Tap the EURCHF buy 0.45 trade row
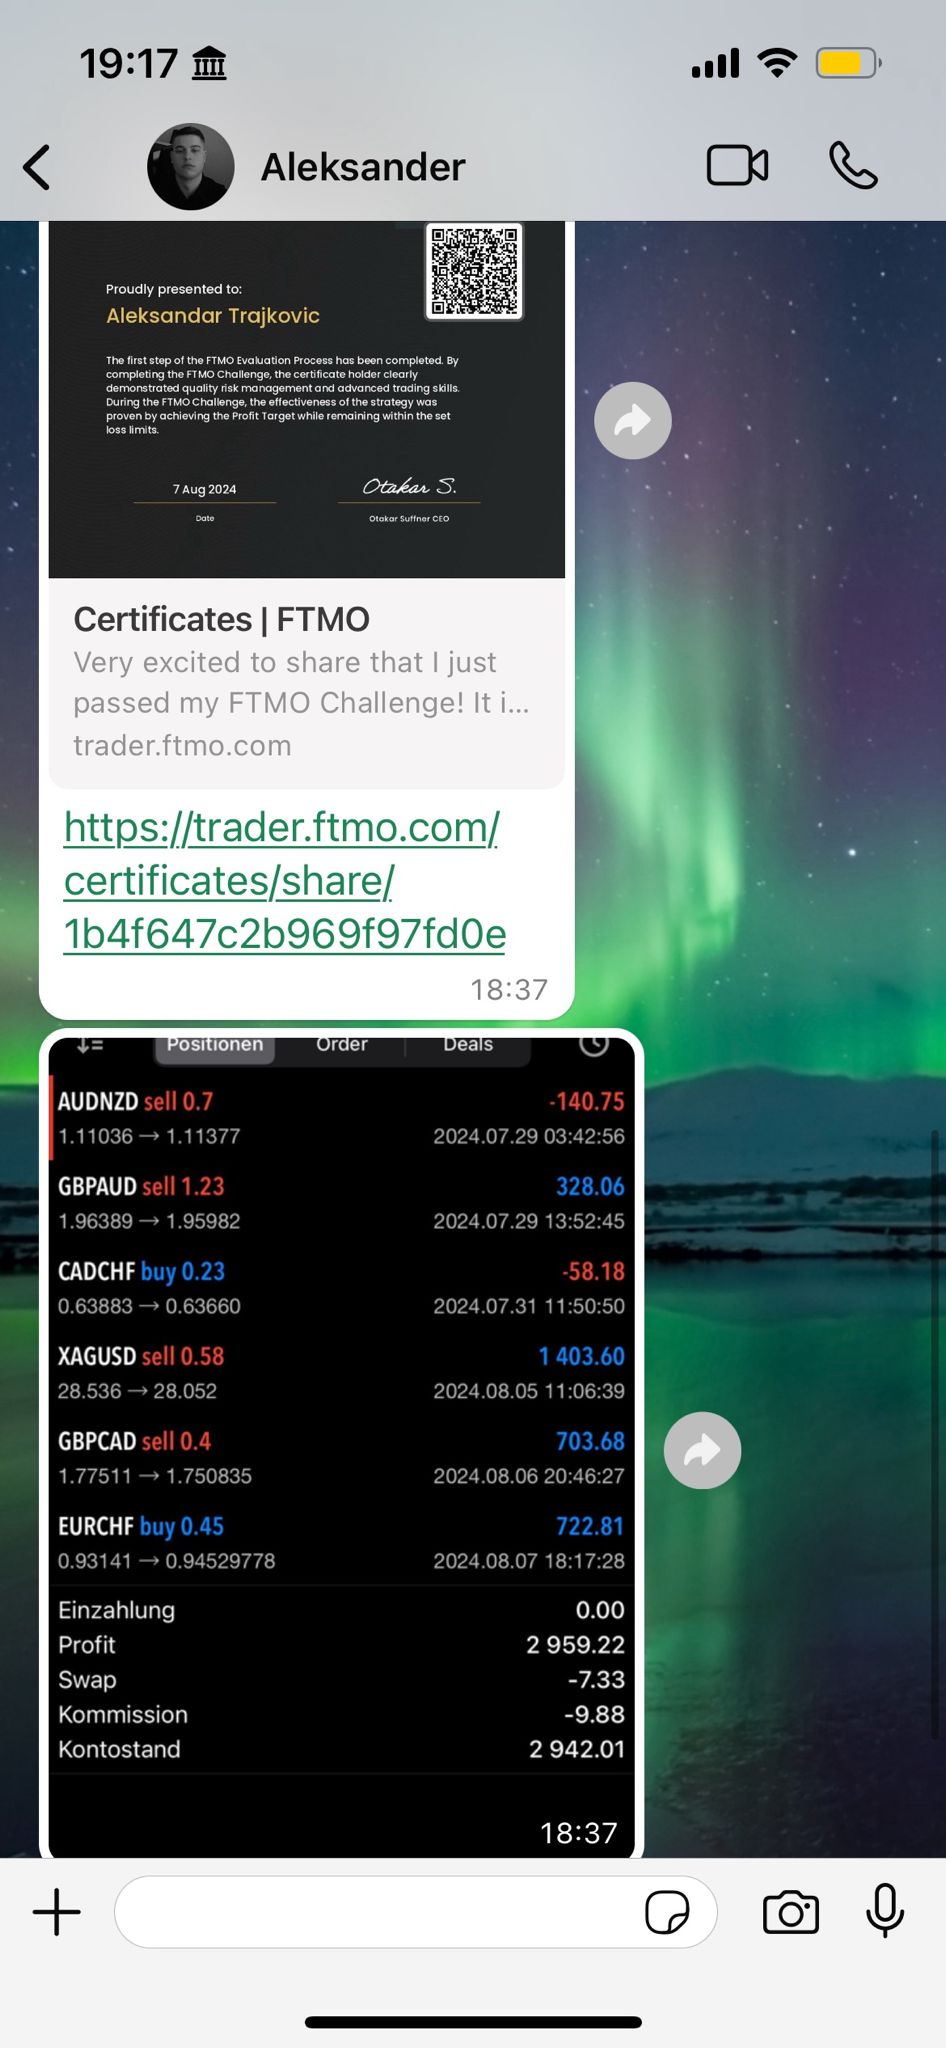Screen dimensions: 946x2048 (x=341, y=1543)
